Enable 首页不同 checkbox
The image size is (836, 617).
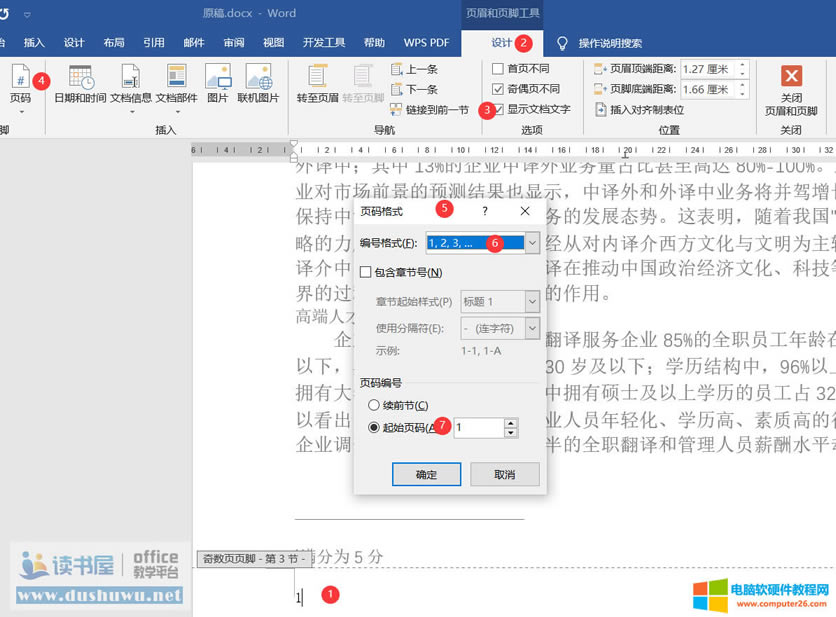[x=498, y=69]
